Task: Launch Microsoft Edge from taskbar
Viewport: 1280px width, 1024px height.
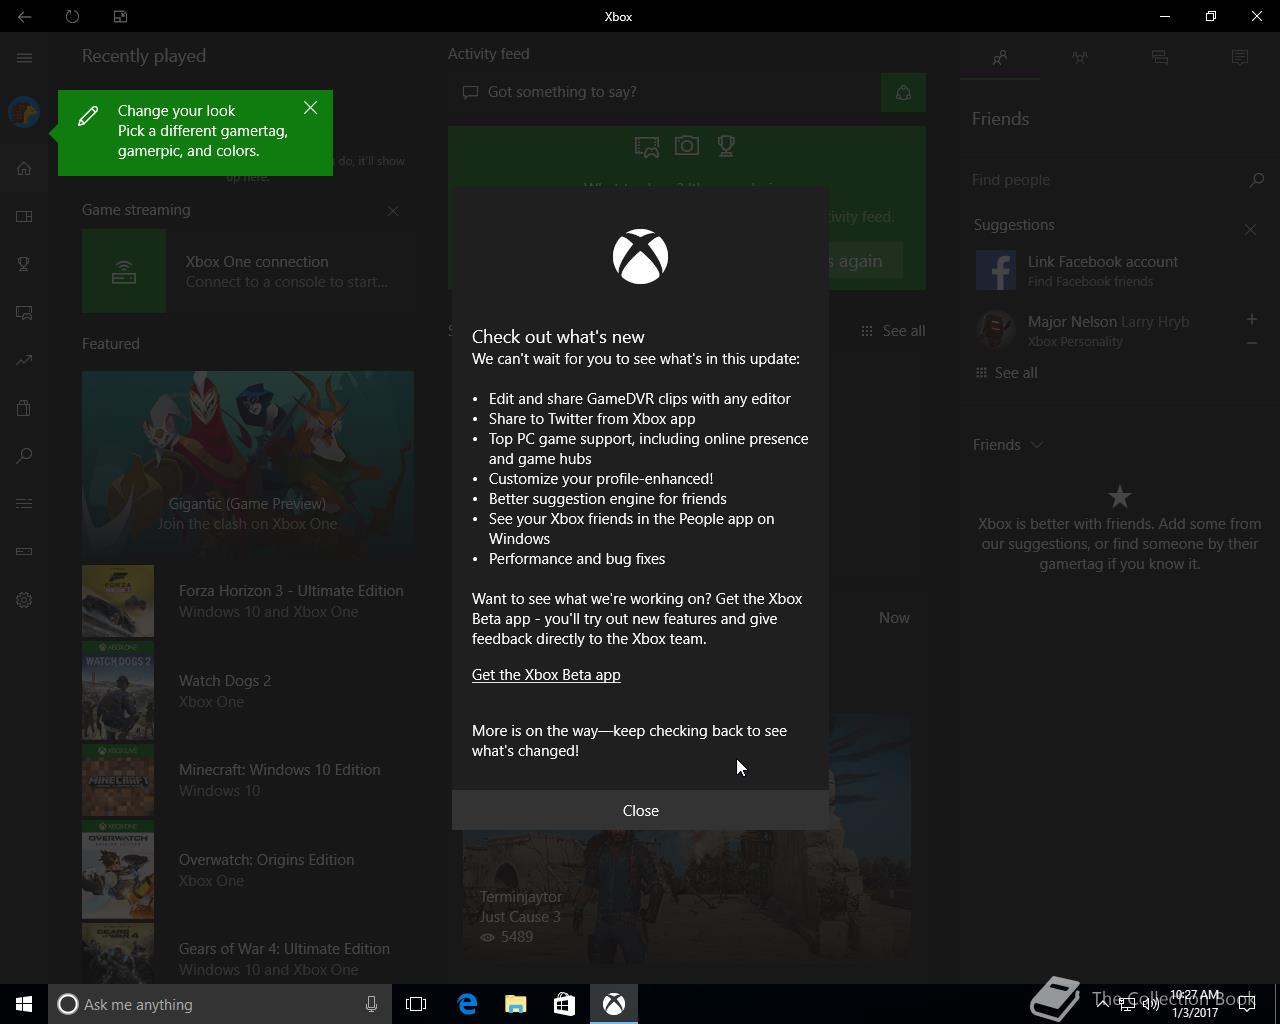Action: click(466, 1004)
